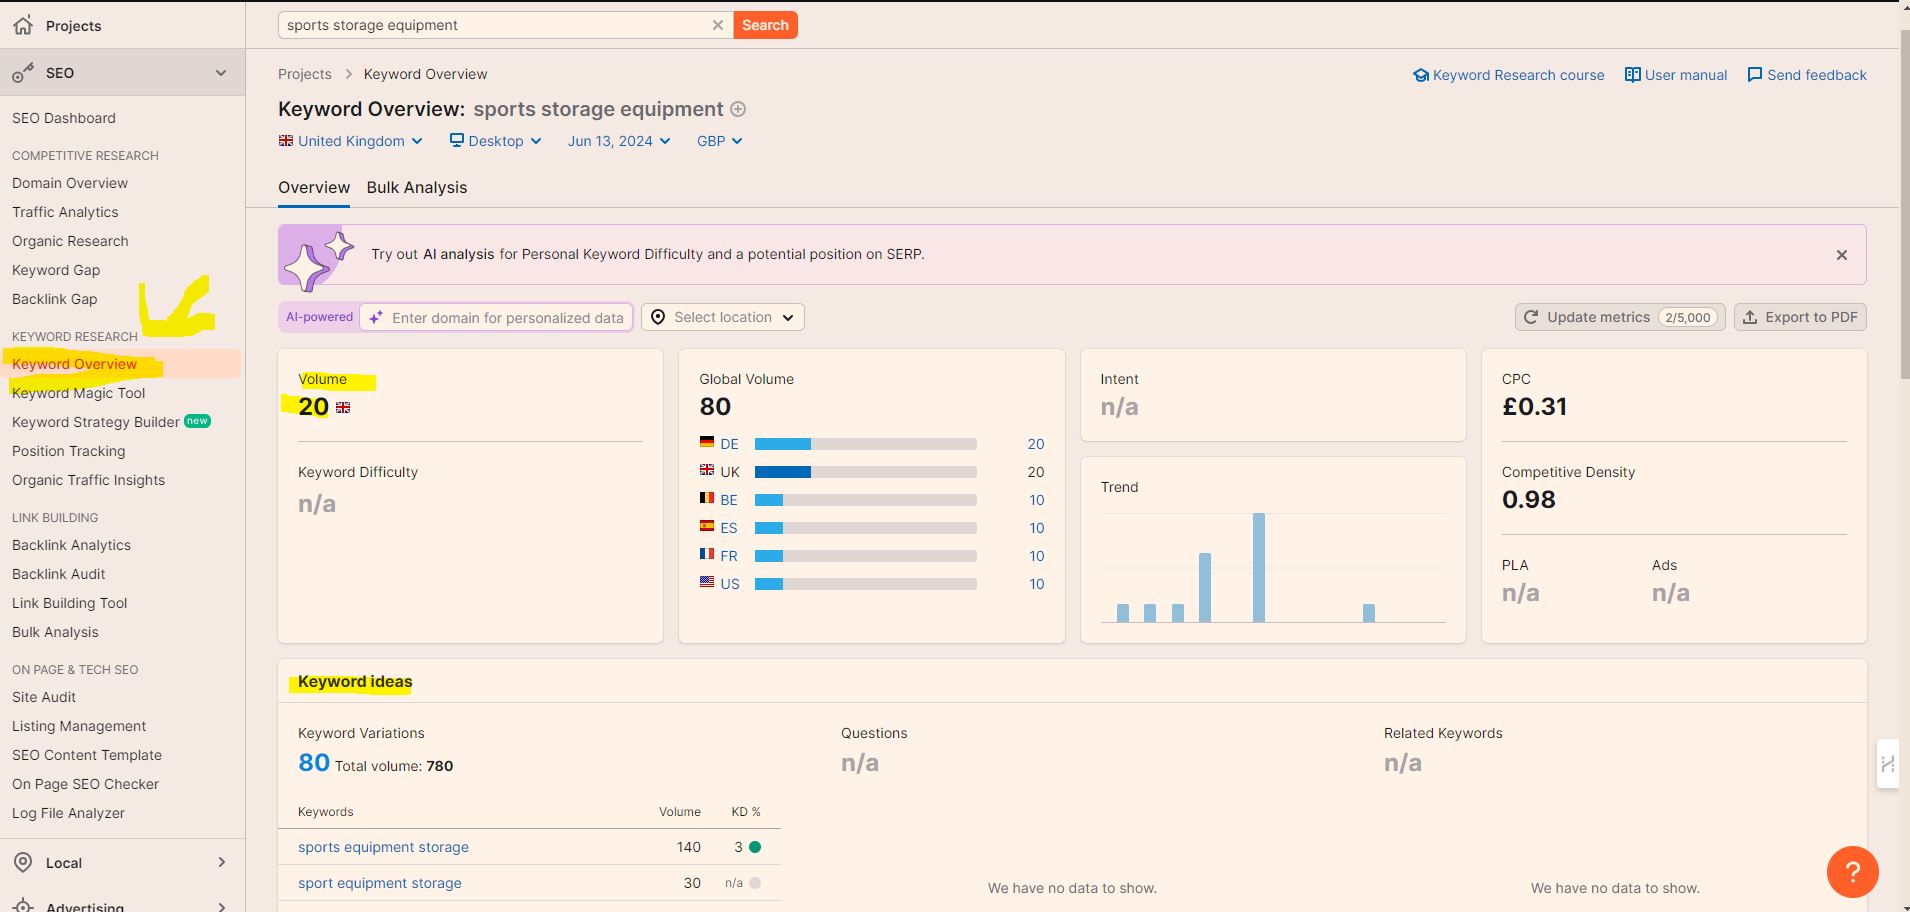The width and height of the screenshot is (1910, 912).
Task: Export report to PDF
Action: (x=1800, y=317)
